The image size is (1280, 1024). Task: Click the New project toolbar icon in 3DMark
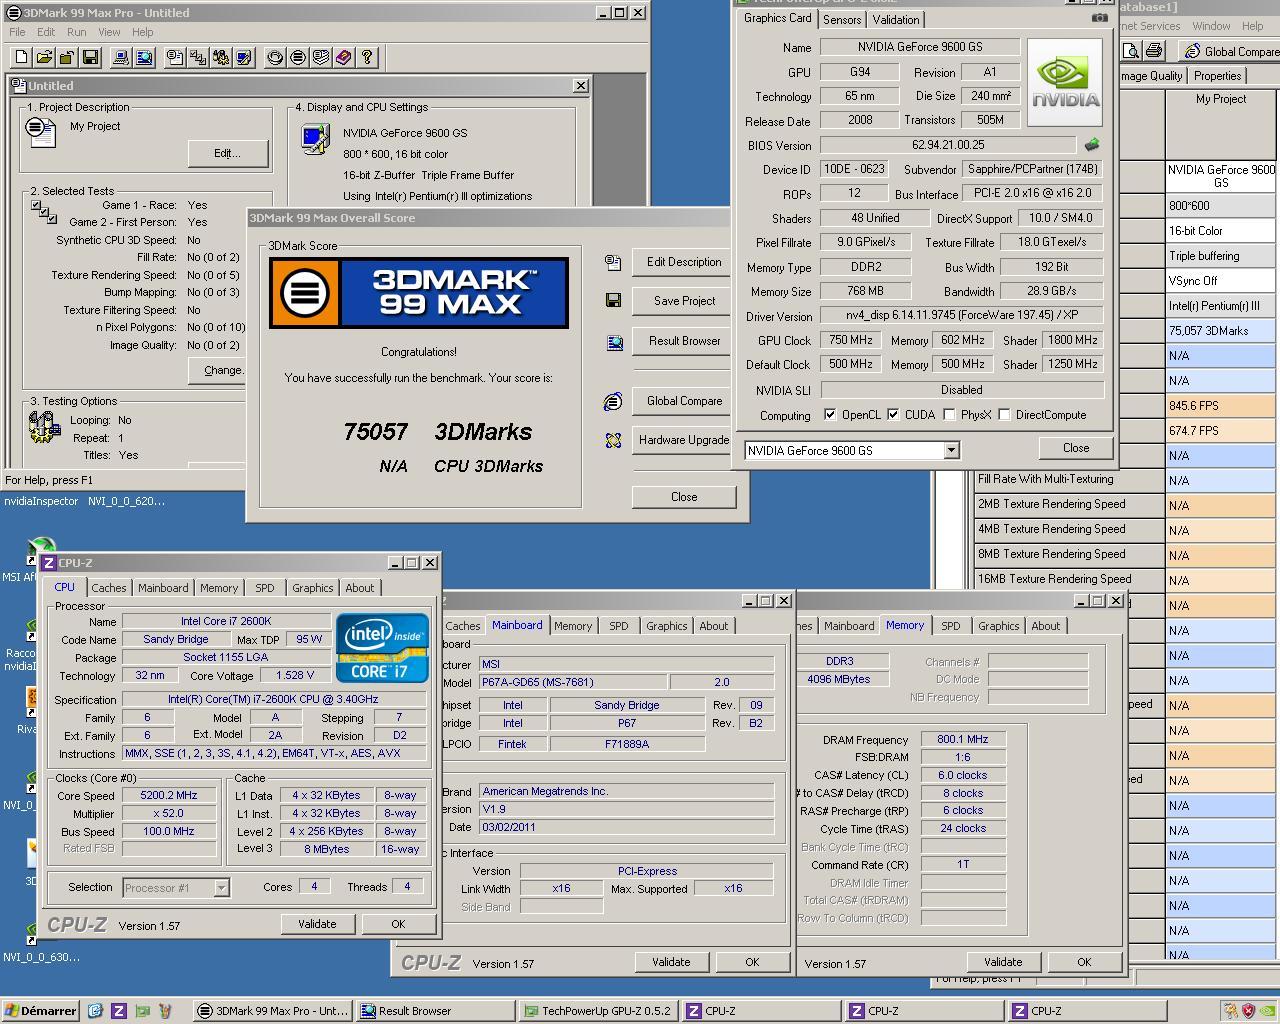click(x=21, y=57)
